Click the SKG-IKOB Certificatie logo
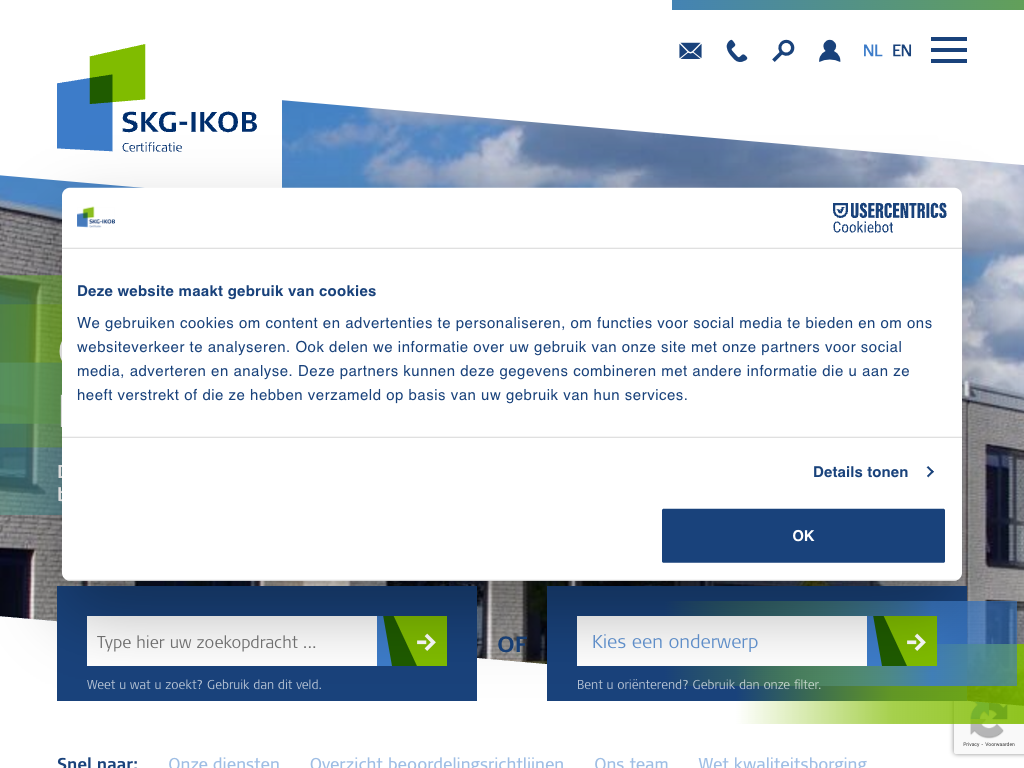 click(158, 100)
